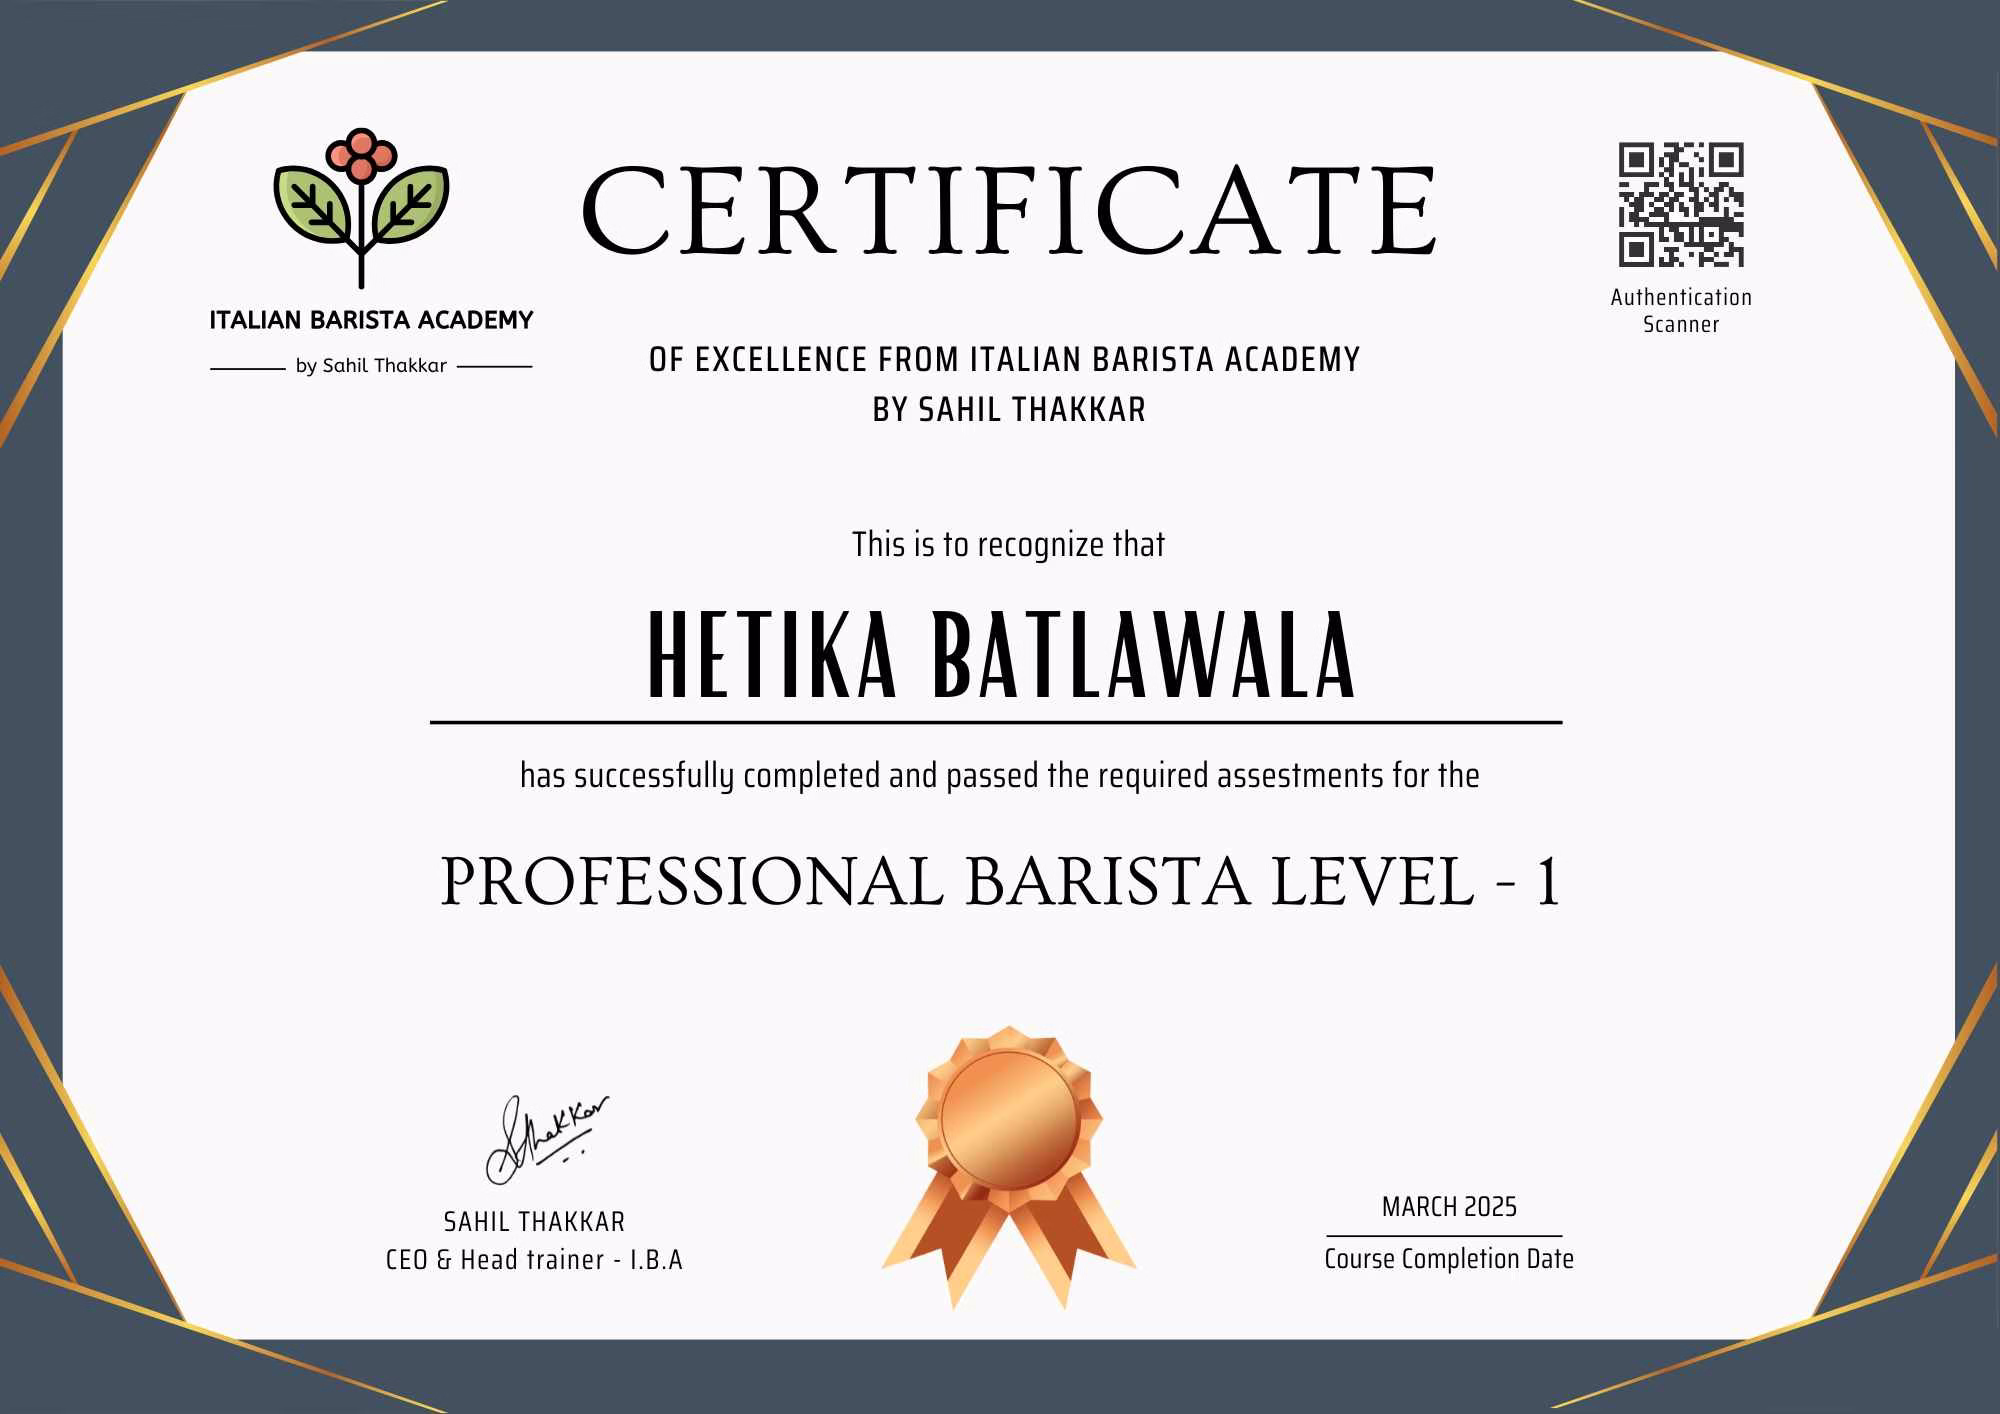Viewport: 2000px width, 1414px height.
Task: Click the ITALIAN BARISTA ACADEMY logo text
Action: (x=371, y=321)
